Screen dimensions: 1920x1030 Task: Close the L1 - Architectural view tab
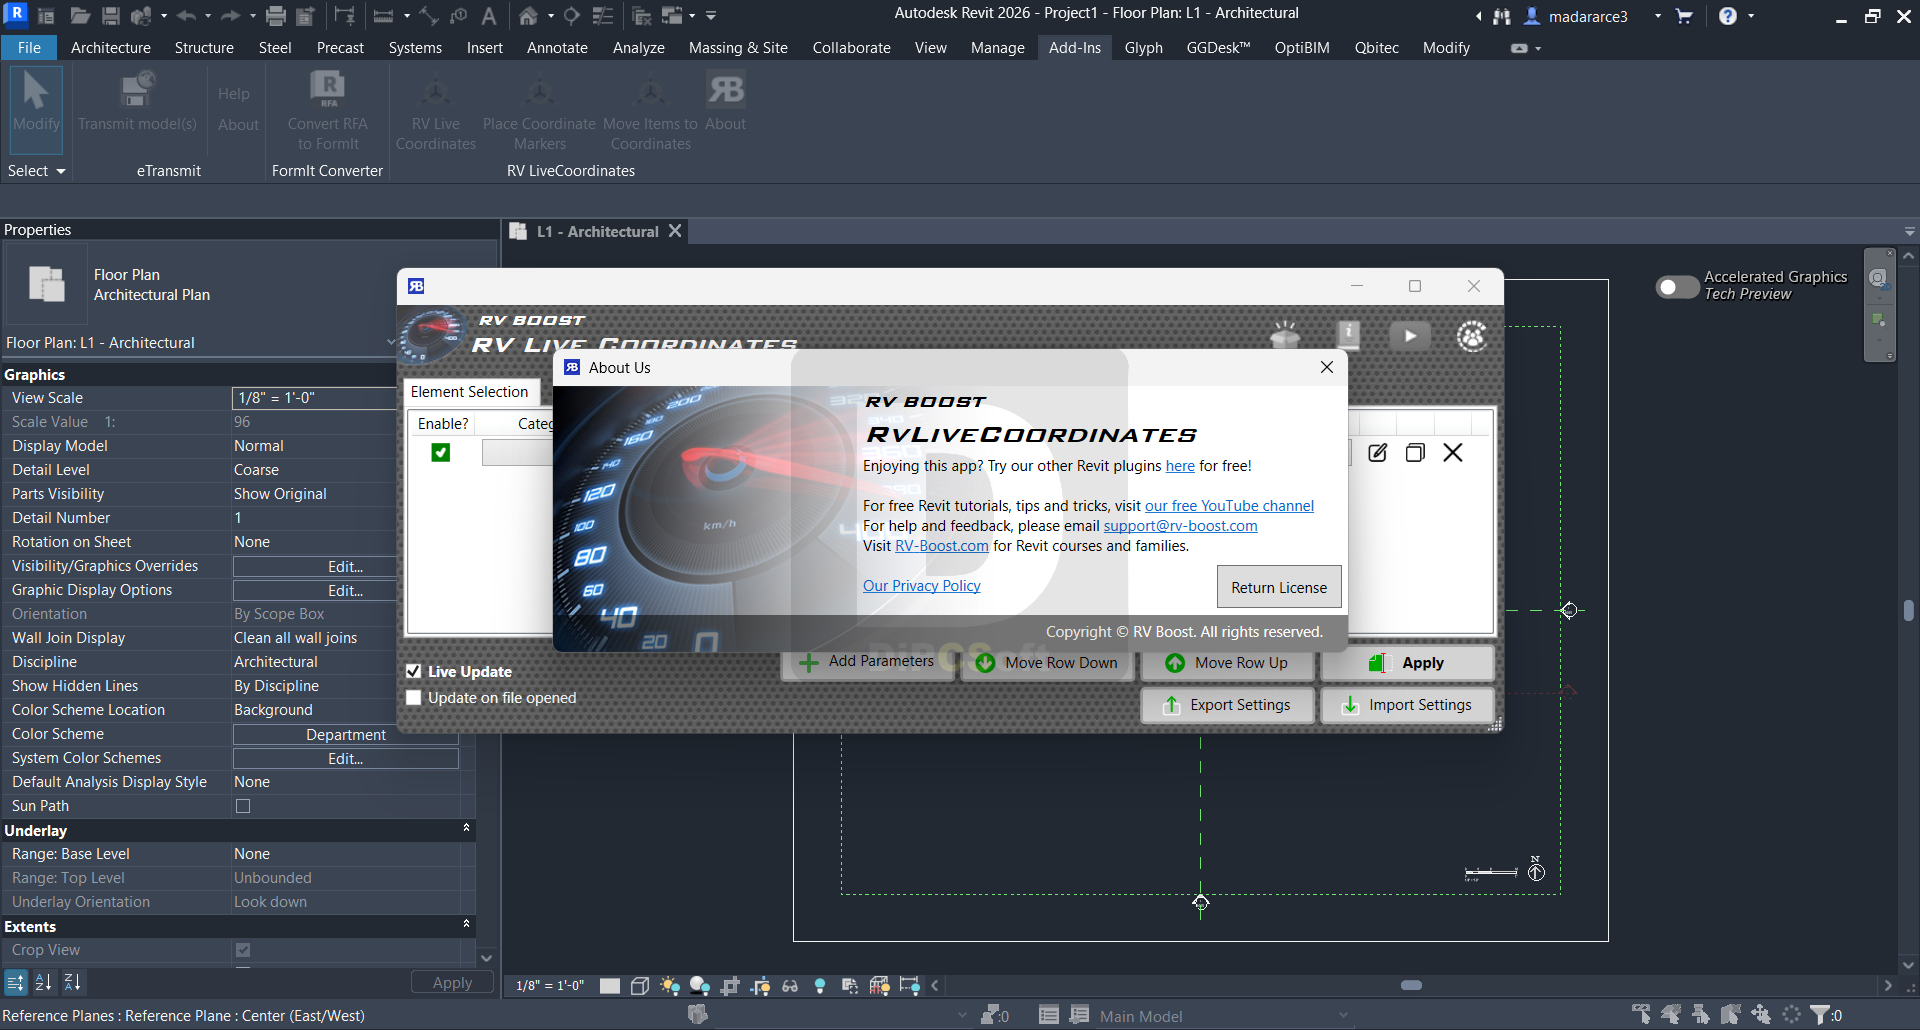[675, 231]
